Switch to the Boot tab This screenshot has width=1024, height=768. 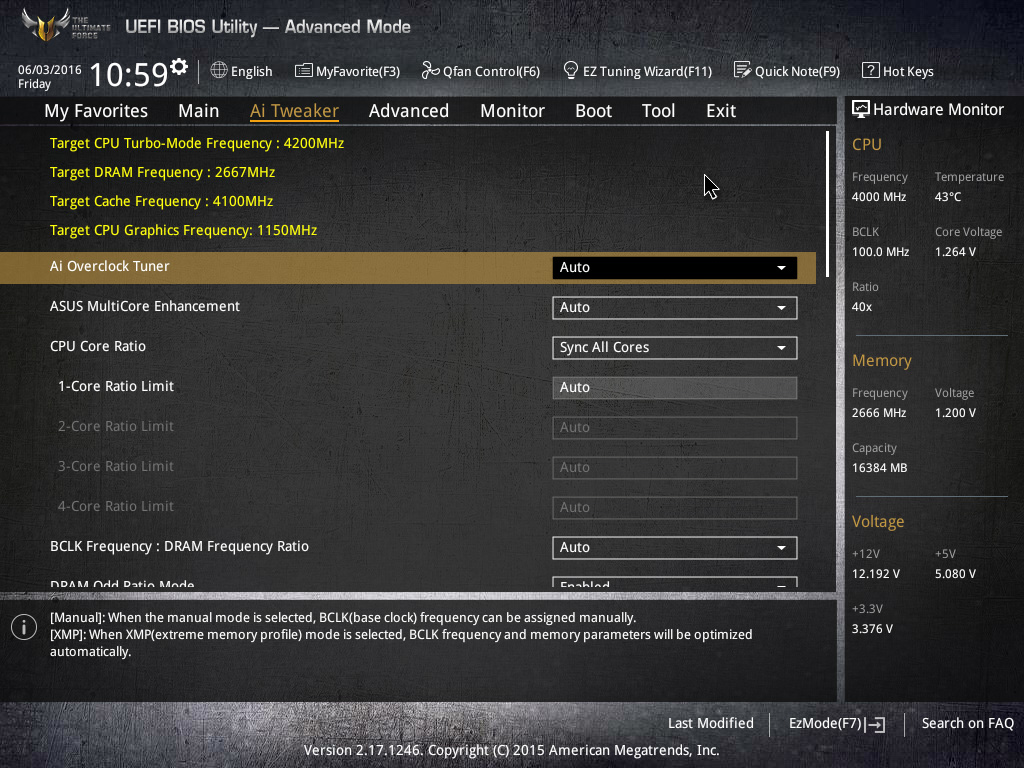(x=594, y=111)
